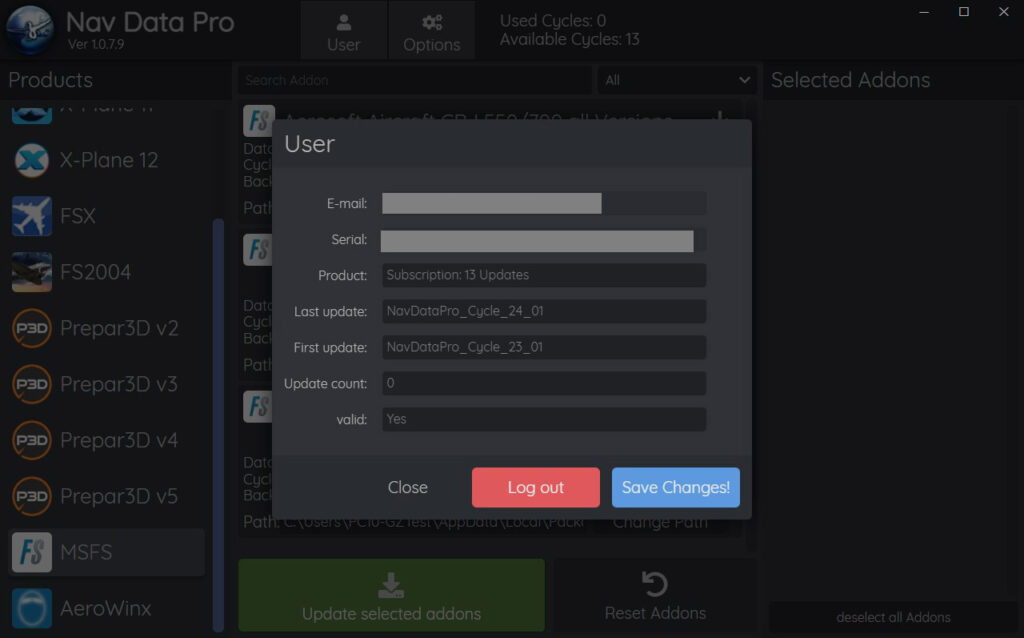1024x638 pixels.
Task: Select the Prepar3D v4 icon
Action: tap(31, 440)
